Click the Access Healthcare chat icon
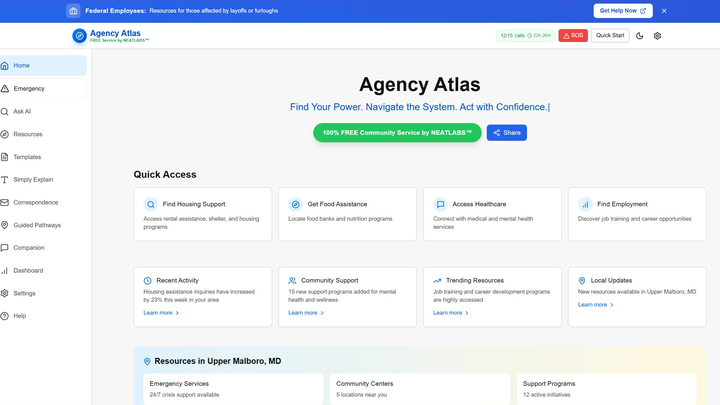720x405 pixels. point(440,204)
